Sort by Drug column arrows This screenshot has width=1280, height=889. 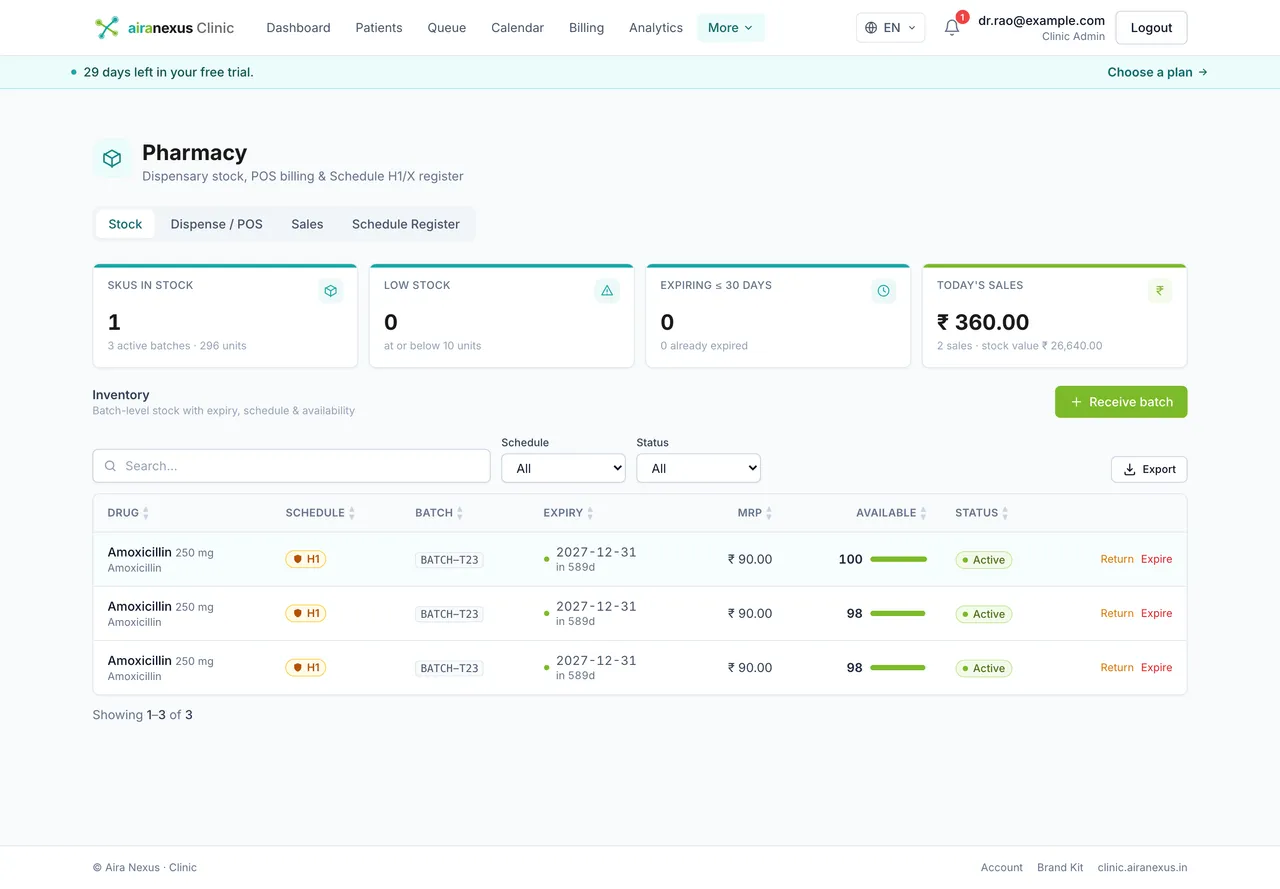pyautogui.click(x=146, y=513)
